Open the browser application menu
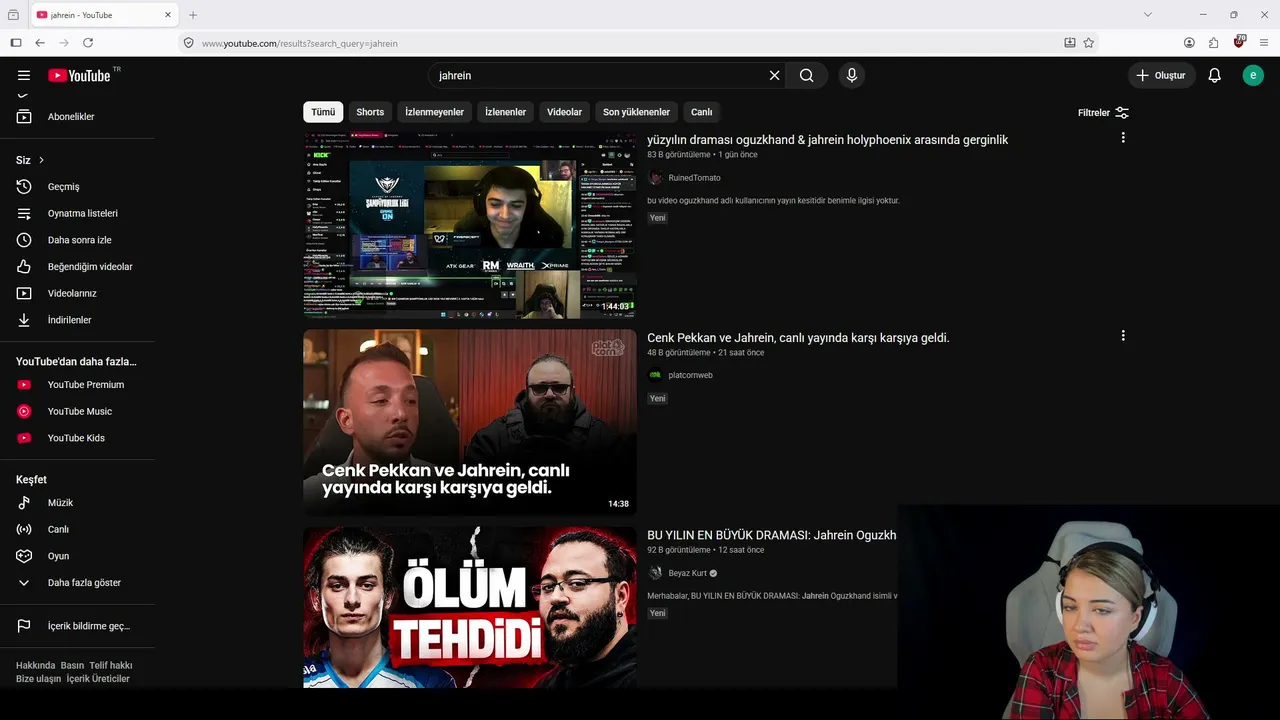Viewport: 1280px width, 720px height. [x=1264, y=43]
